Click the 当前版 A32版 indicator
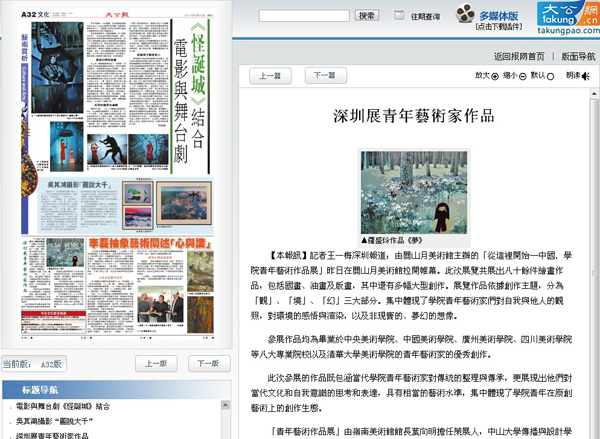Image resolution: width=600 pixels, height=439 pixels. 34,364
